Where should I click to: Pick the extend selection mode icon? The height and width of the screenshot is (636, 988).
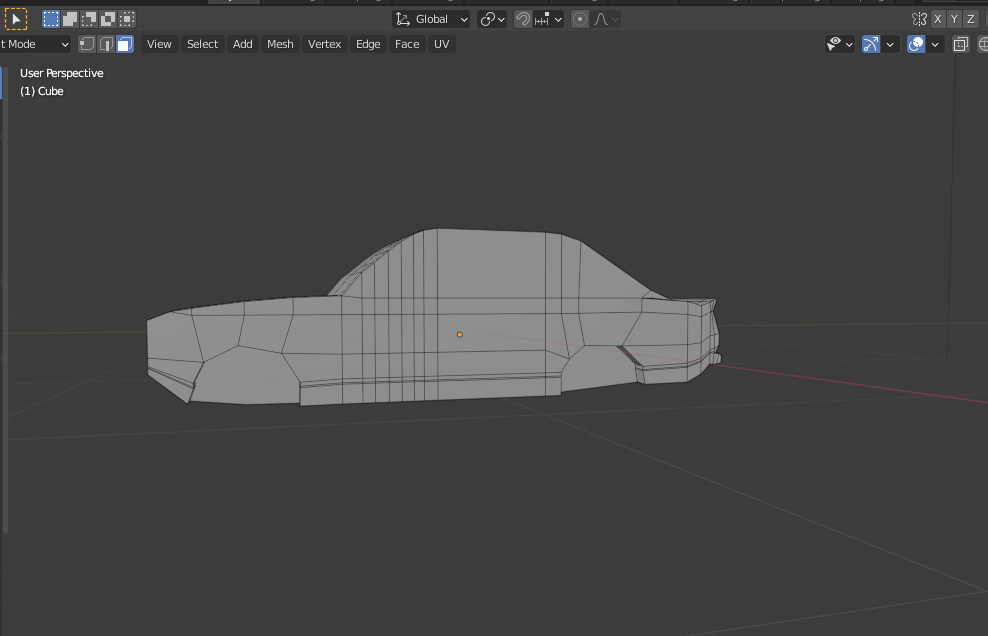pyautogui.click(x=70, y=19)
